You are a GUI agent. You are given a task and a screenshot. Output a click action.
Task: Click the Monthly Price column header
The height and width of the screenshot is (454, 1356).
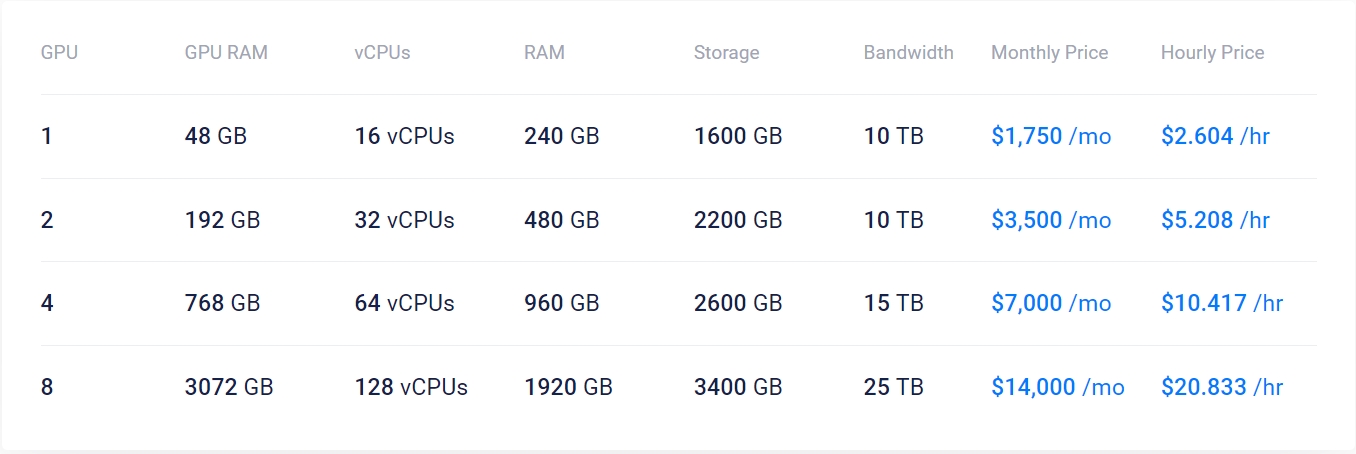1049,53
